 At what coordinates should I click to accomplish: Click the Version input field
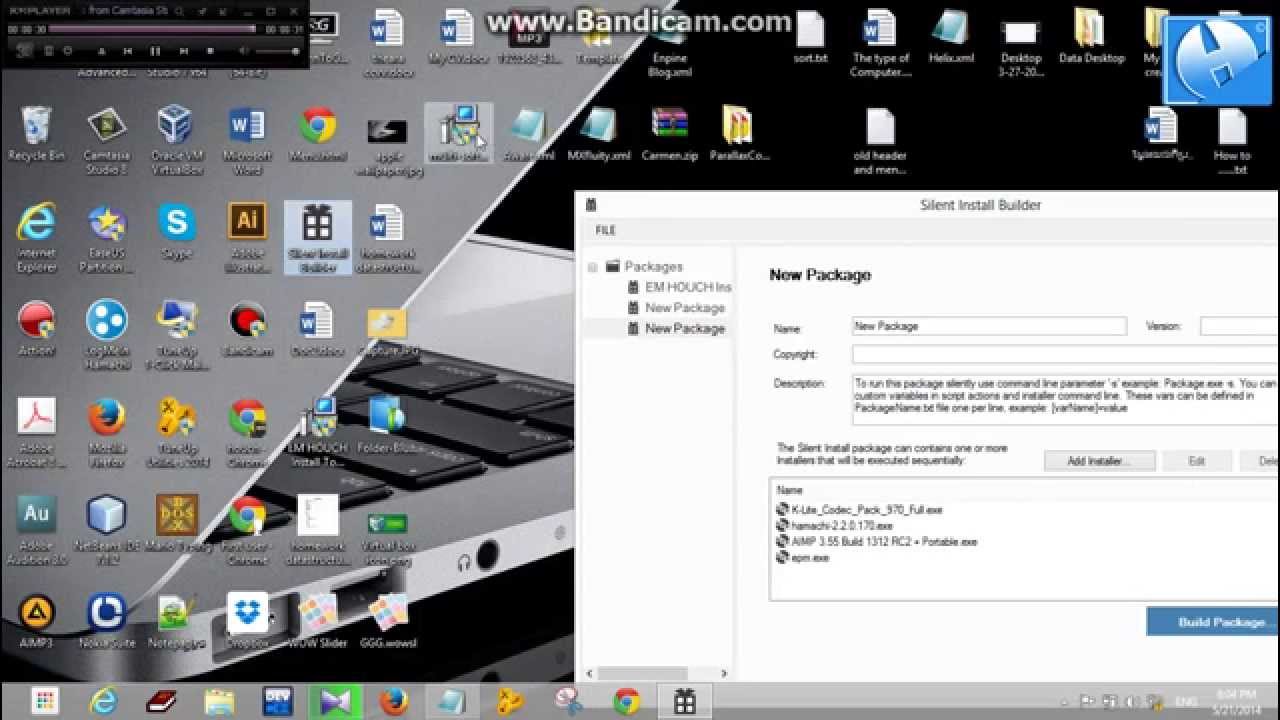(1240, 326)
